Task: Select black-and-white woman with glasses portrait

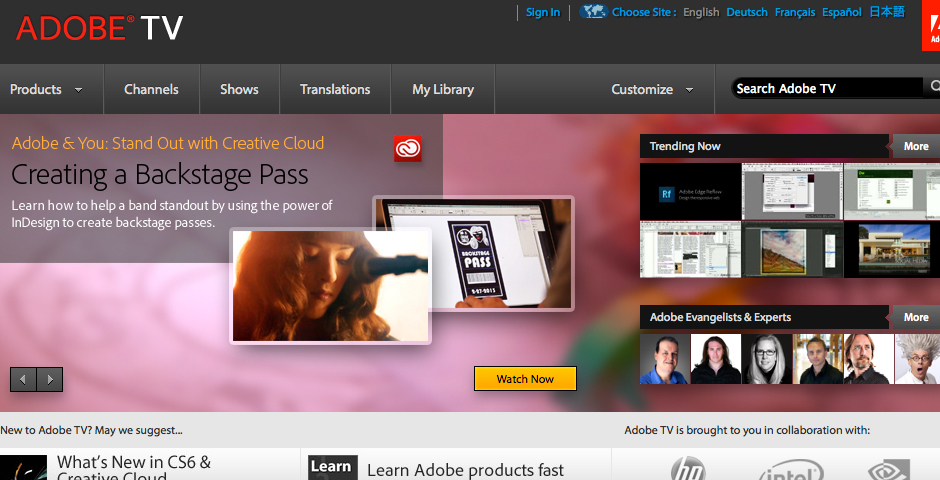Action: pos(767,359)
